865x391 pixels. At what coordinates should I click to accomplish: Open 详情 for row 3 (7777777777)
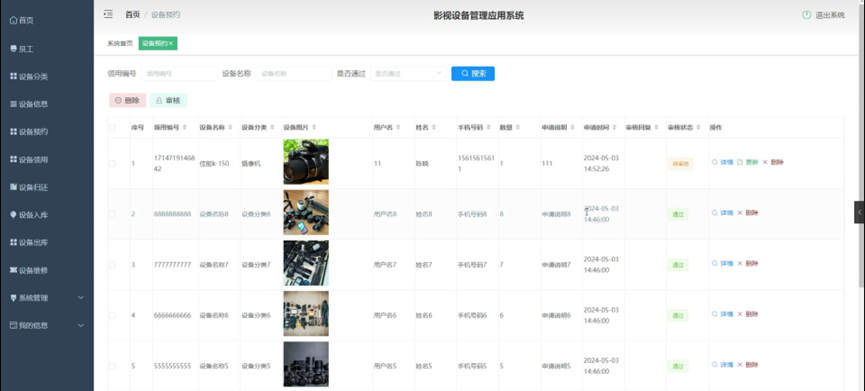pos(723,264)
